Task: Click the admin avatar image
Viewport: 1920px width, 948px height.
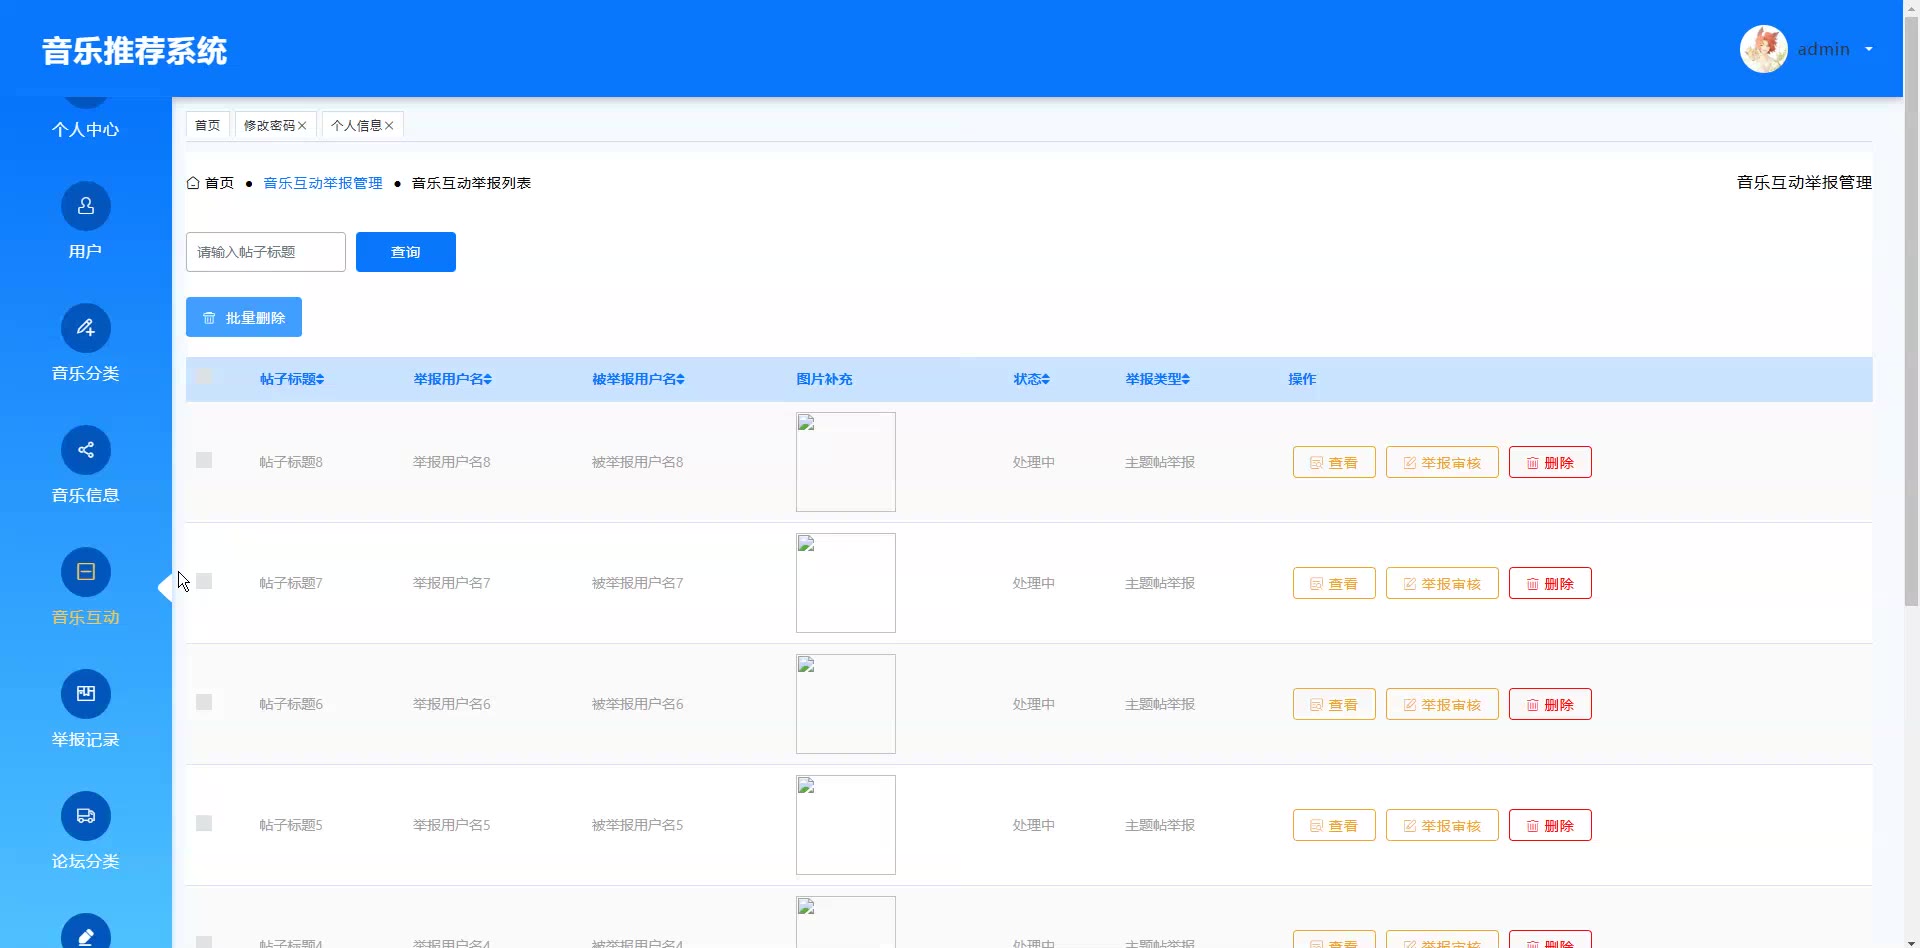Action: (1763, 49)
